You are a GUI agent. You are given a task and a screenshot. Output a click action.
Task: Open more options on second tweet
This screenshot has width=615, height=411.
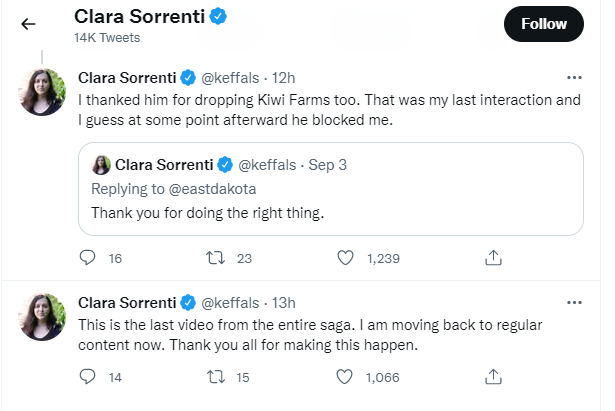tap(574, 302)
